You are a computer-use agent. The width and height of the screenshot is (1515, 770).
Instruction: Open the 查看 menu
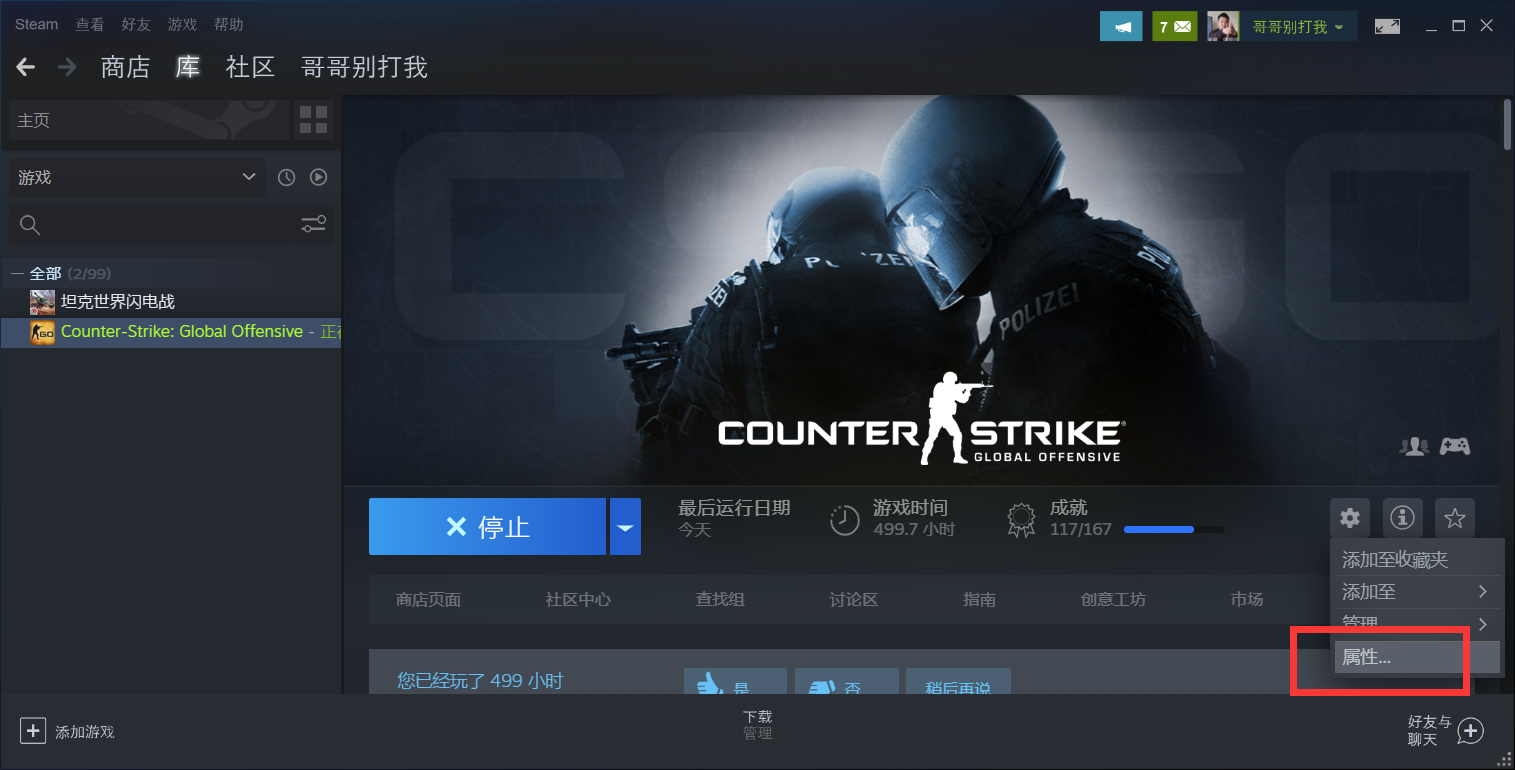[90, 24]
